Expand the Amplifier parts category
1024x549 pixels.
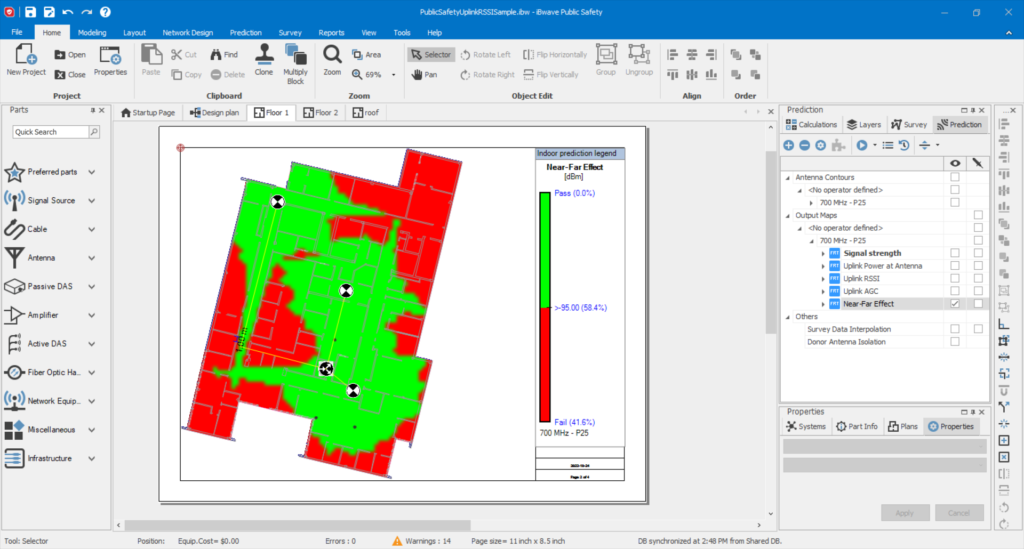click(x=92, y=315)
